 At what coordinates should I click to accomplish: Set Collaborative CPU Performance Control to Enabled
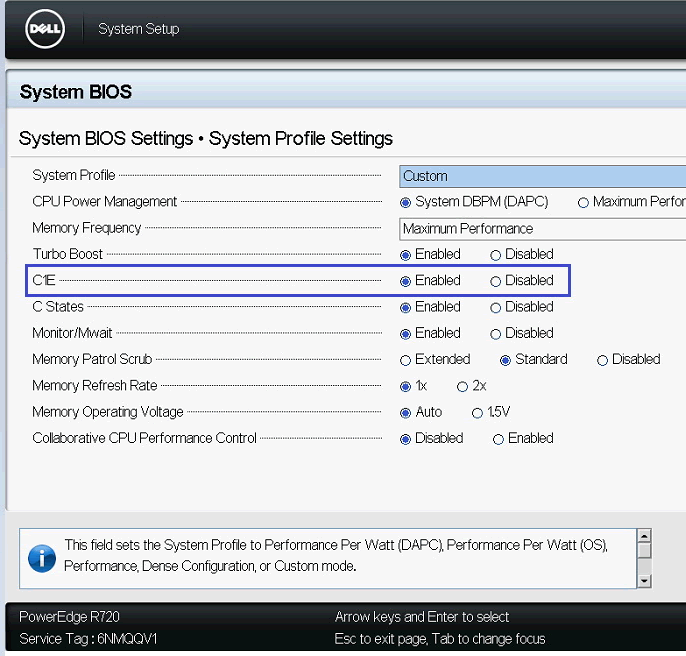tap(498, 439)
